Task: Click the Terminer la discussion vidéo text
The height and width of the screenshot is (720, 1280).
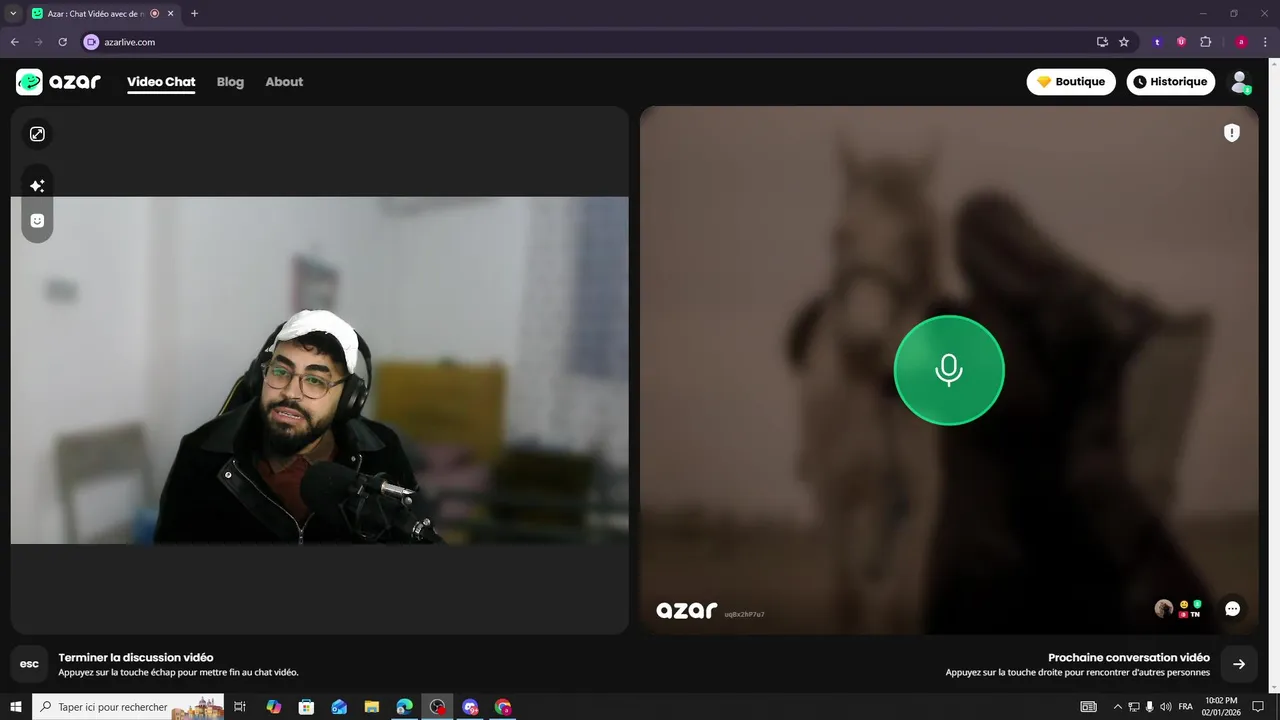Action: [x=136, y=657]
